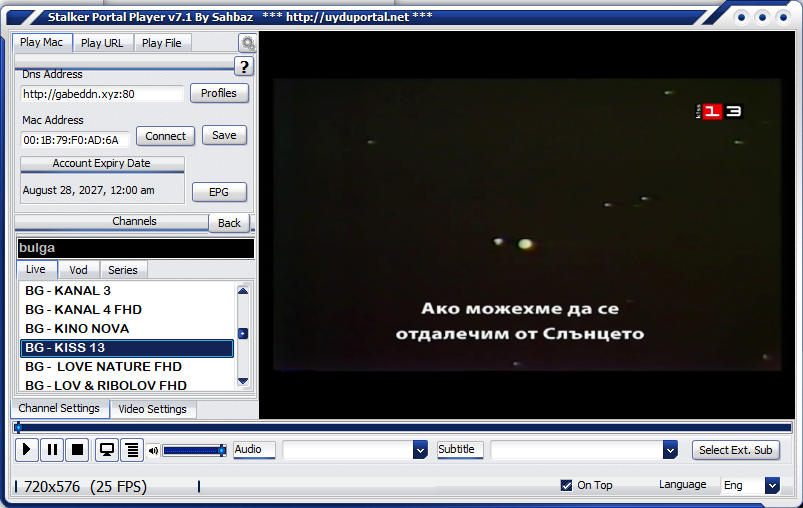Viewport: 803px width, 508px height.
Task: Open the Play File tab
Action: (161, 43)
